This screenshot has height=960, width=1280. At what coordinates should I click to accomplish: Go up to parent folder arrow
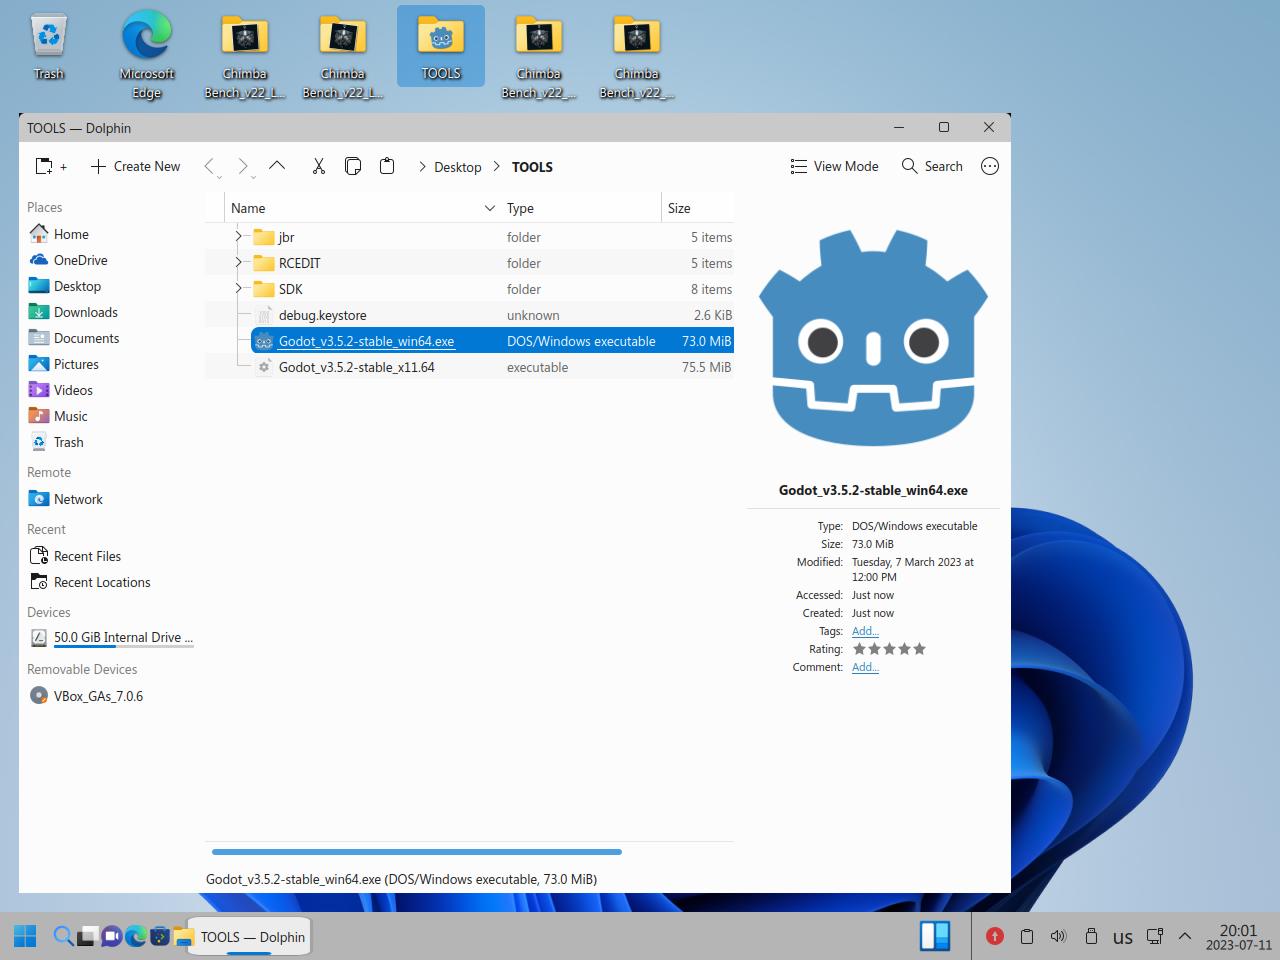click(277, 166)
